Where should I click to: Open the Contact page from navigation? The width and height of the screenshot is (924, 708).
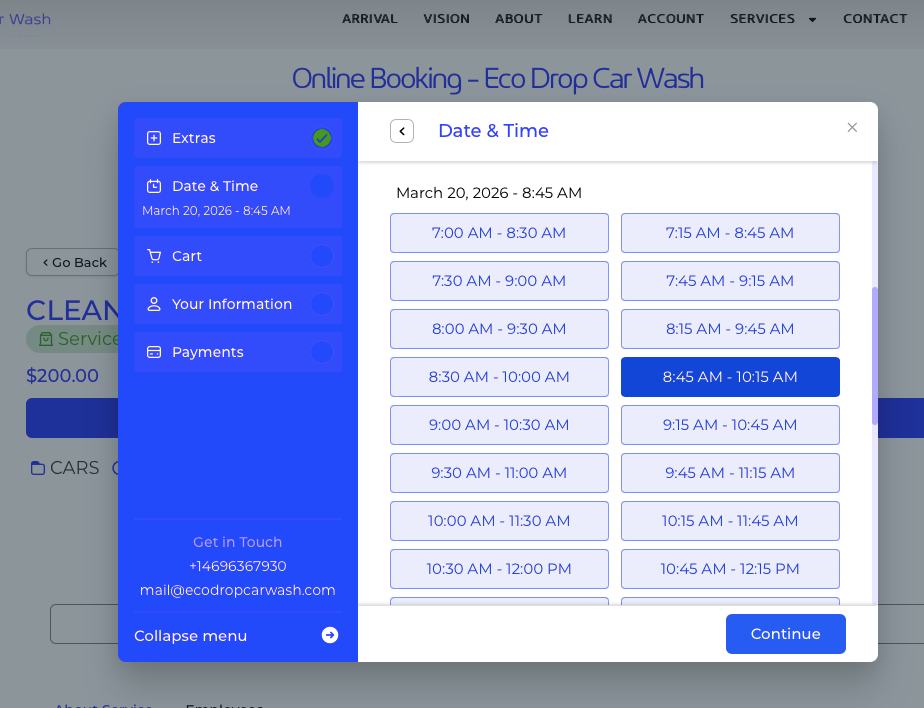pos(875,19)
